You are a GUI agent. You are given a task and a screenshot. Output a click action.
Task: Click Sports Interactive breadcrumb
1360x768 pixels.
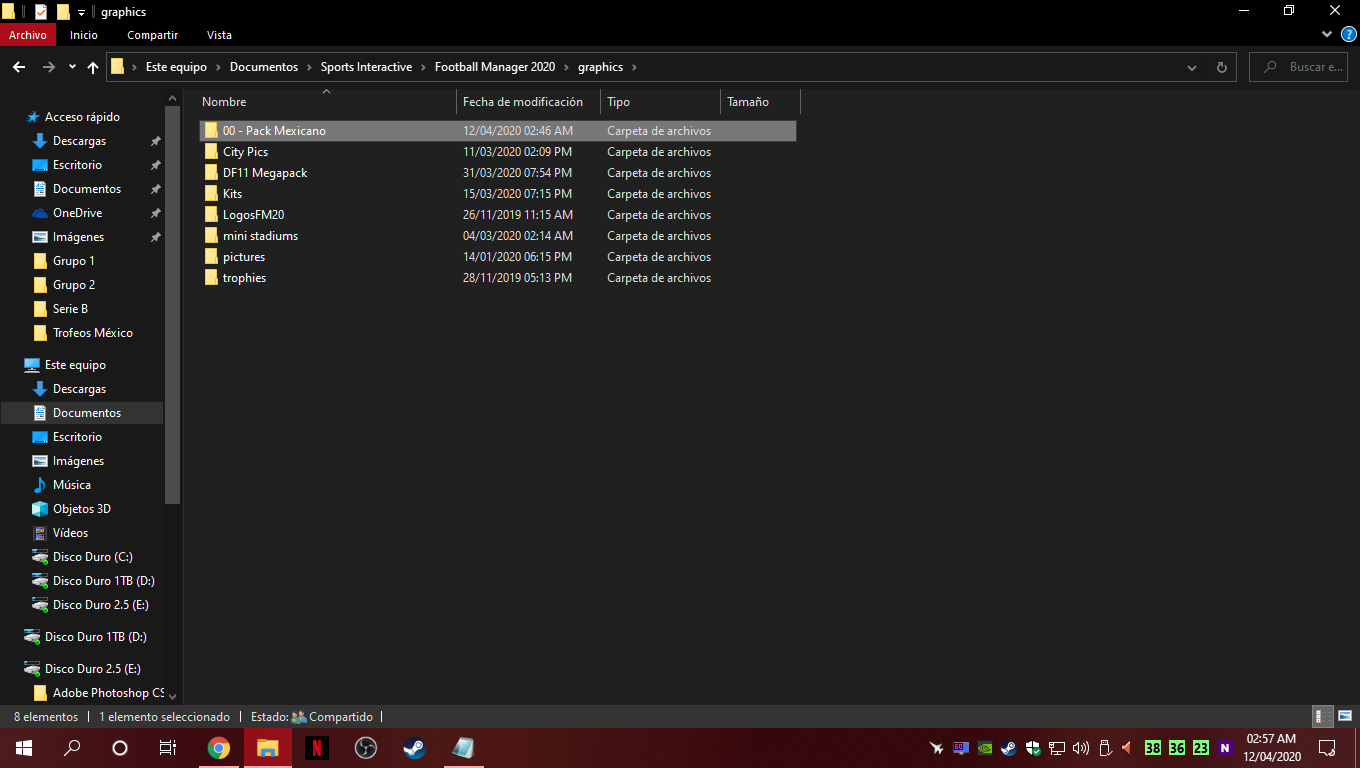[366, 67]
